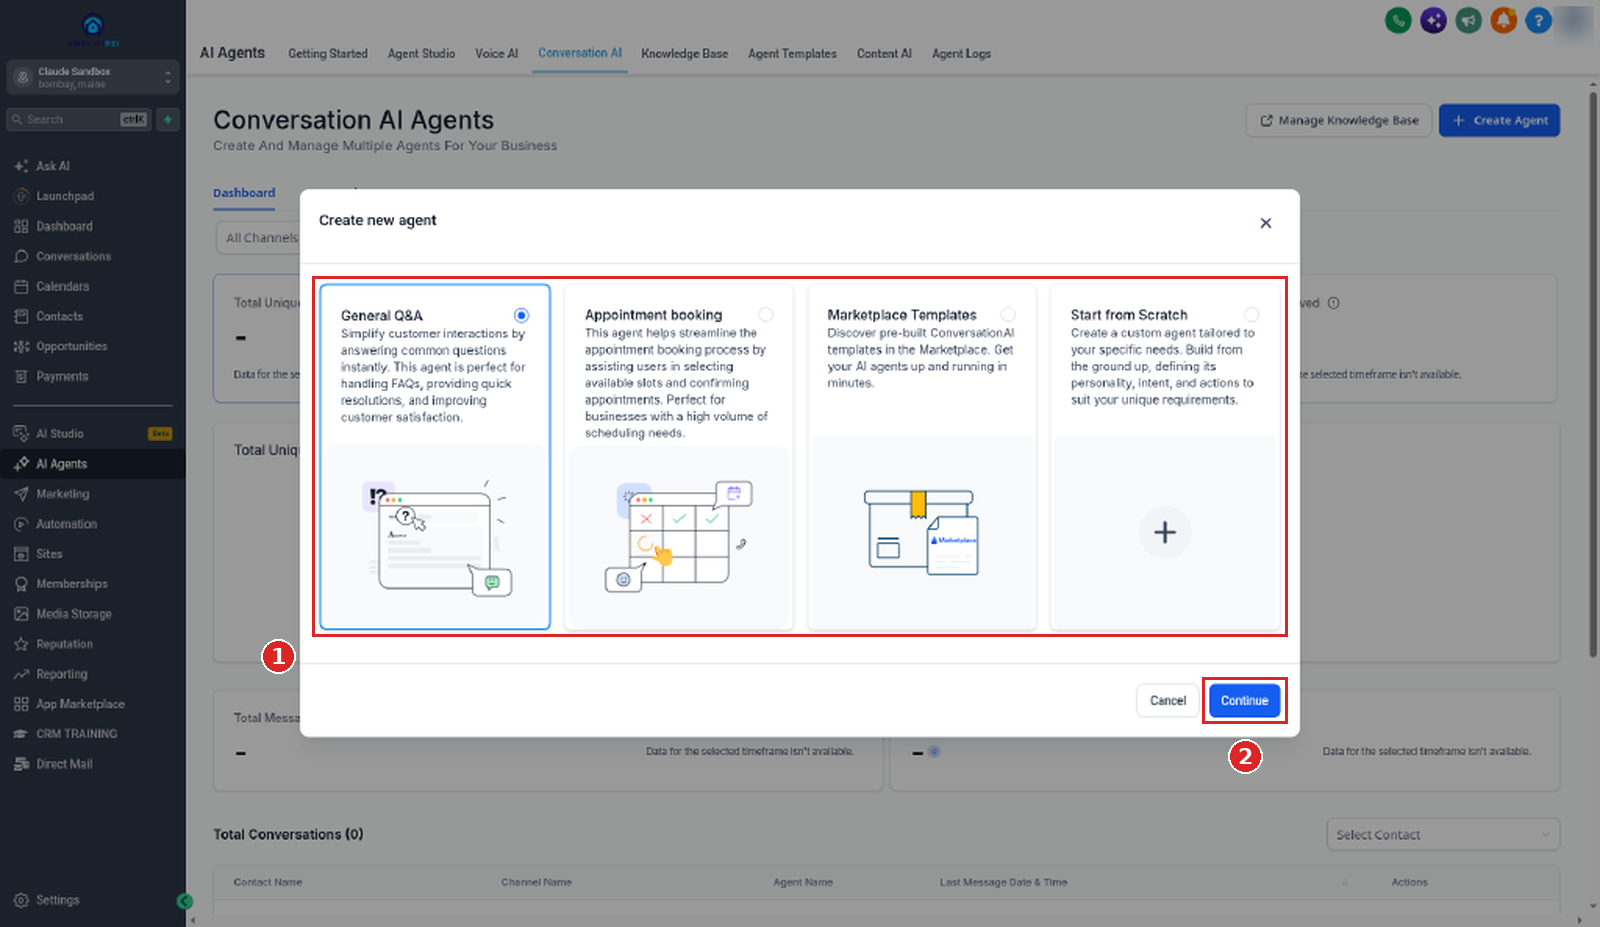Image resolution: width=1600 pixels, height=927 pixels.
Task: Open App Marketplace in sidebar
Action: pos(80,704)
